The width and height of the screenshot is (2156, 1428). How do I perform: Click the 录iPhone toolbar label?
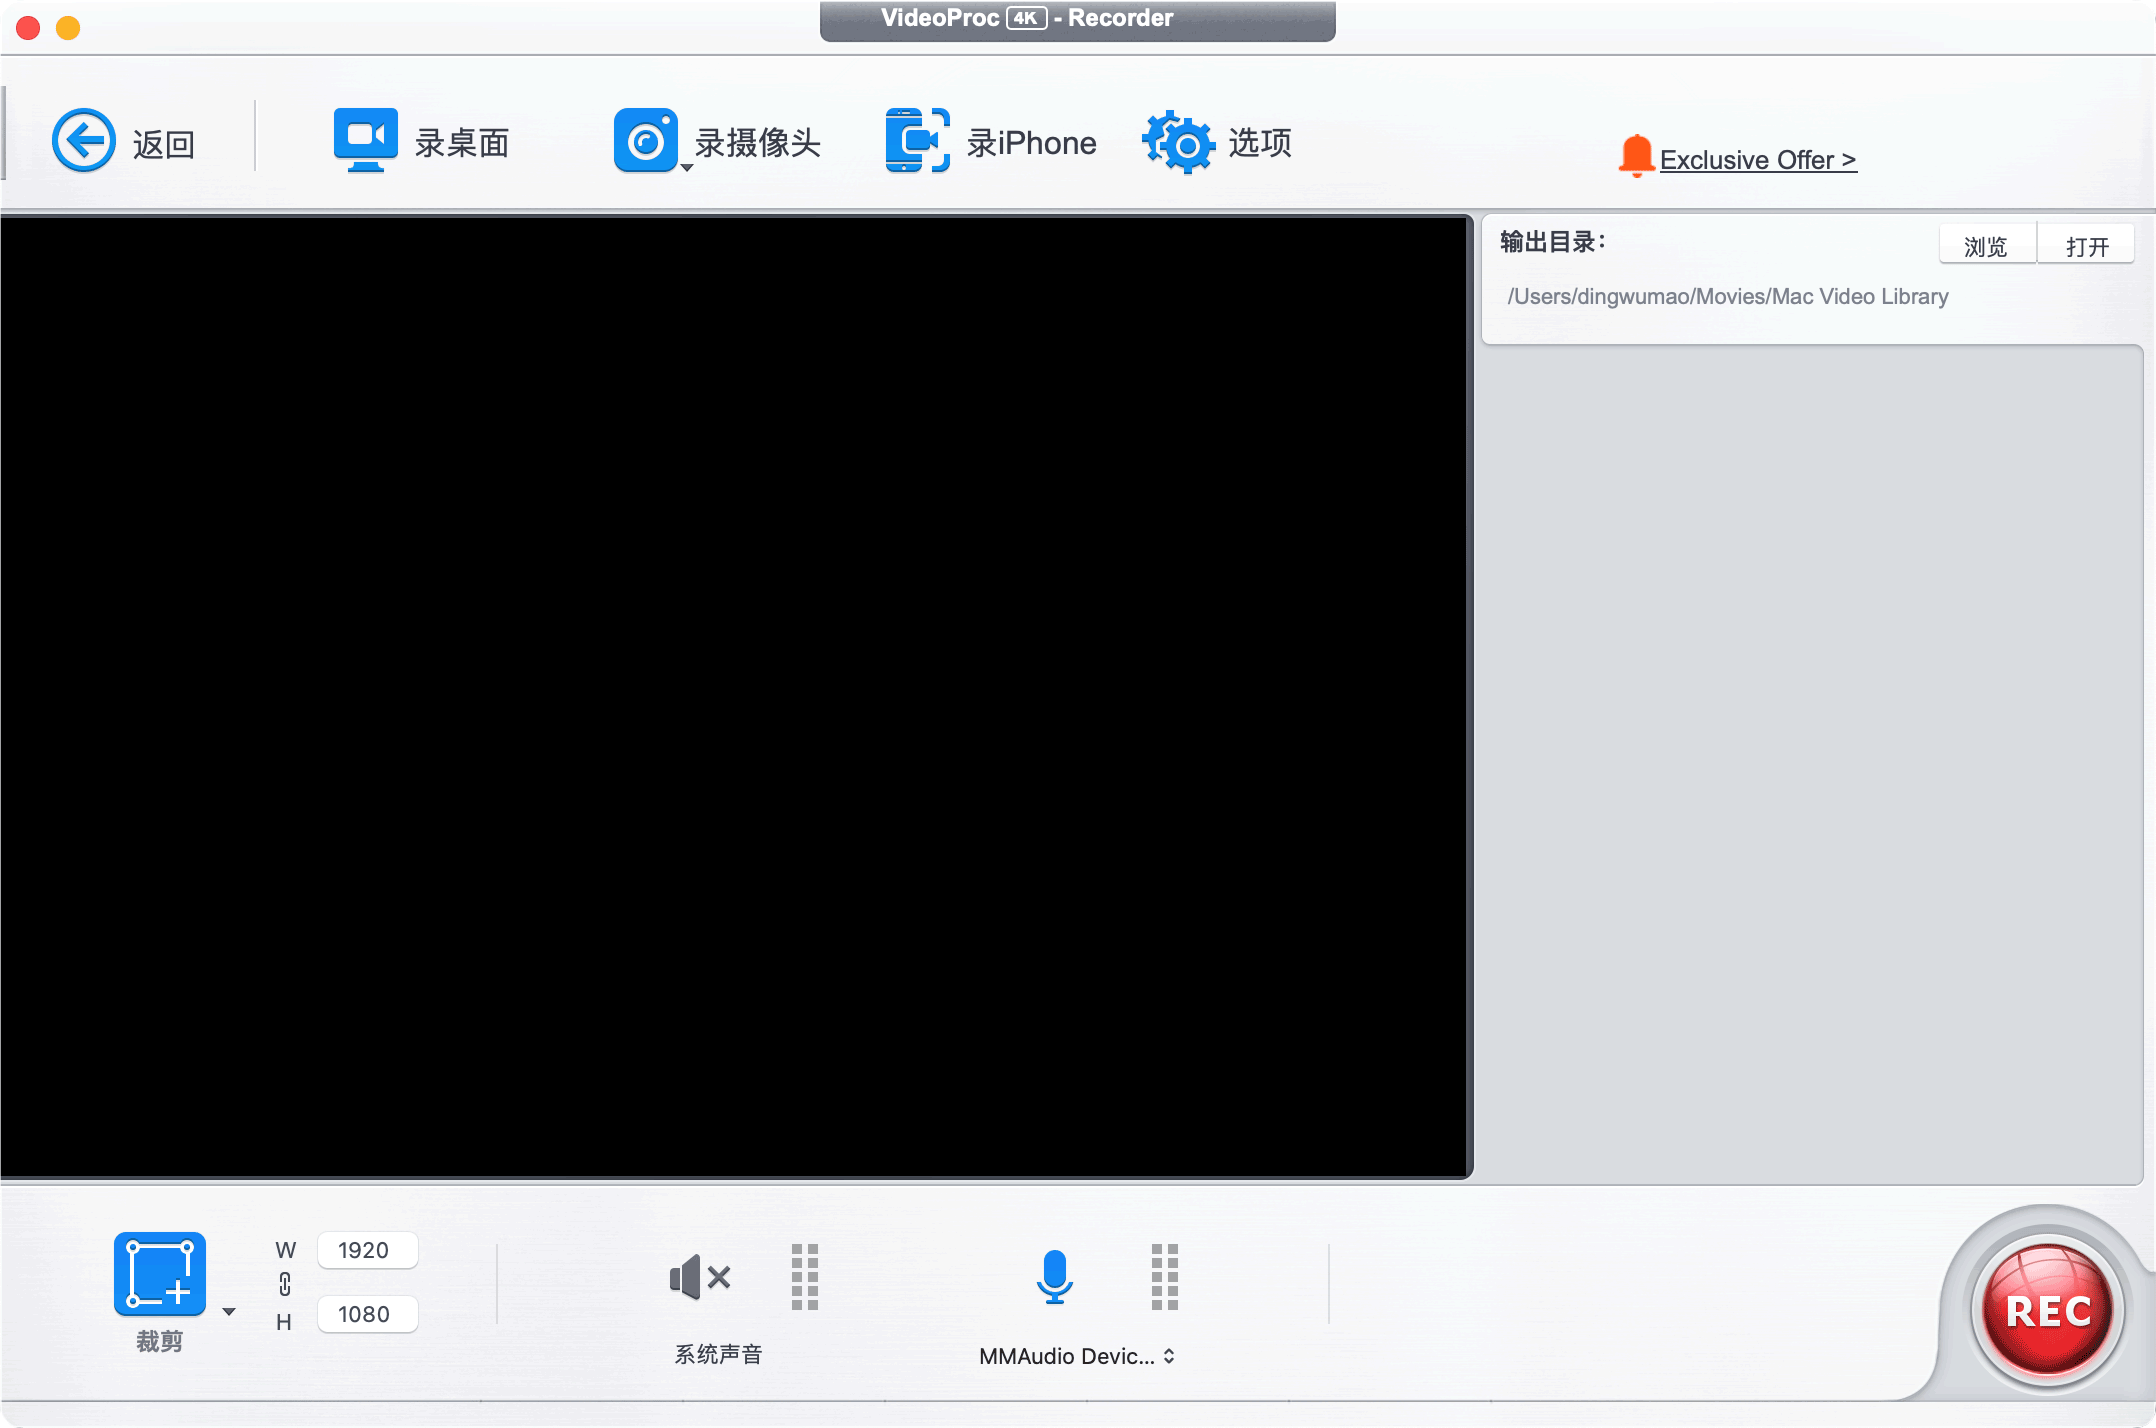coord(1031,143)
